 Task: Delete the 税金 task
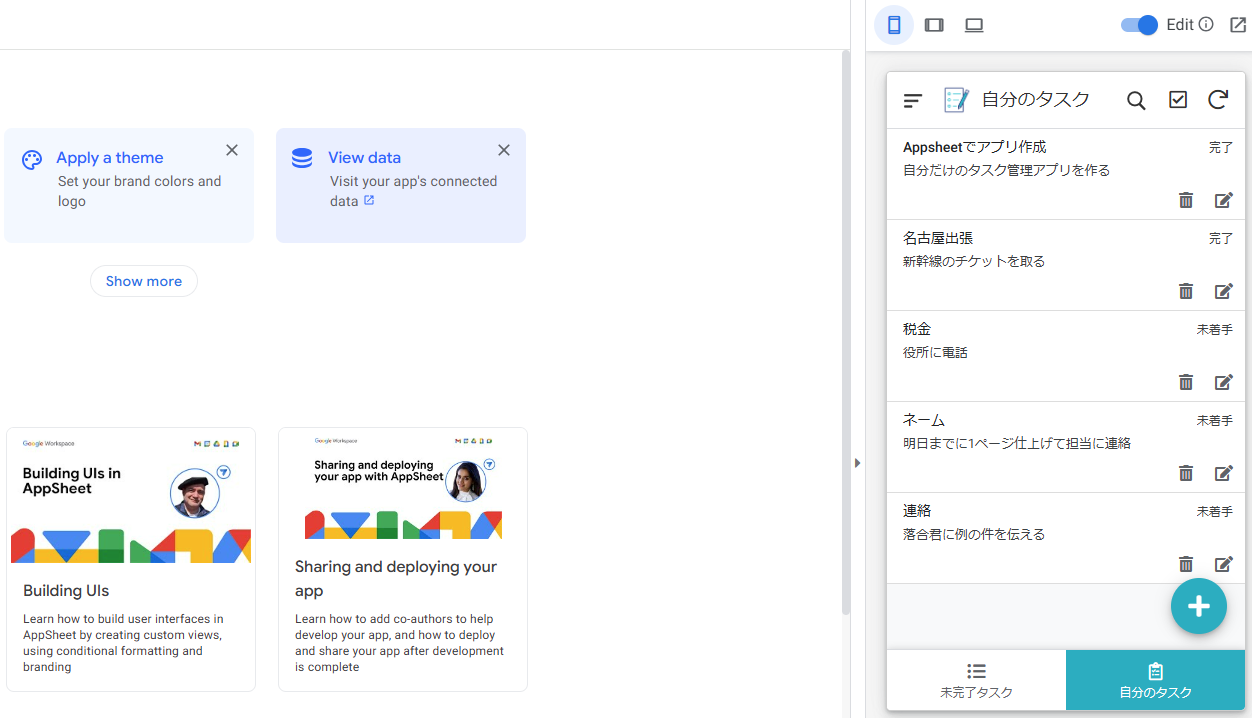1186,382
